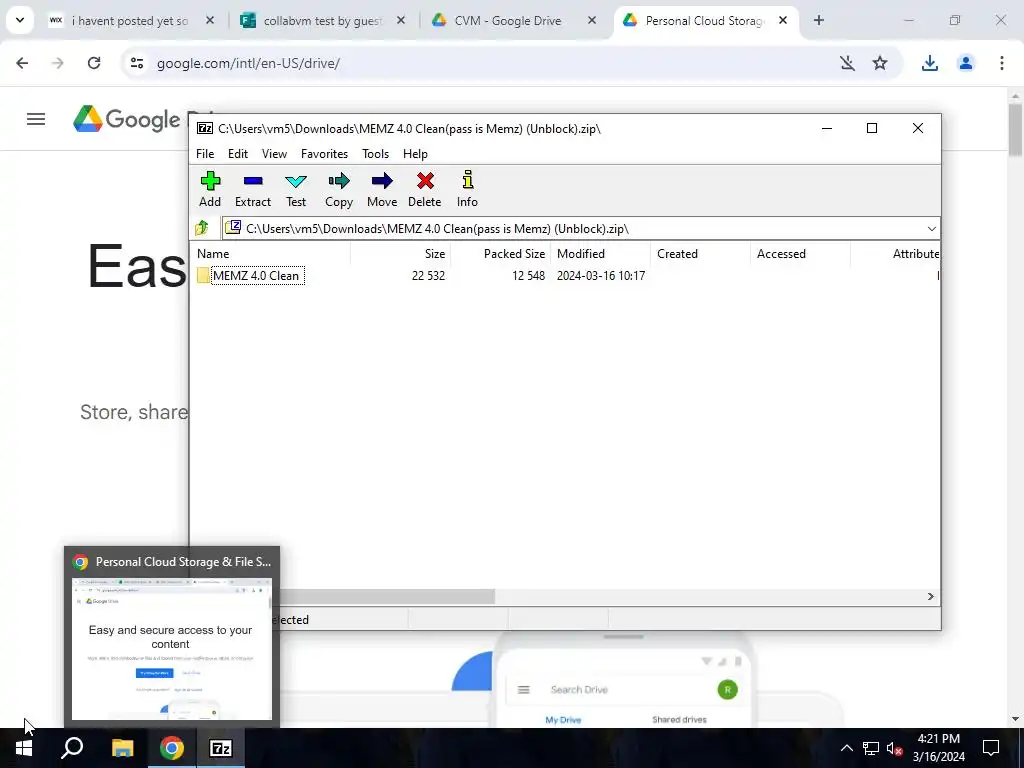Select the MEMZ 4.0 Clean folder
The height and width of the screenshot is (768, 1024).
pos(251,276)
